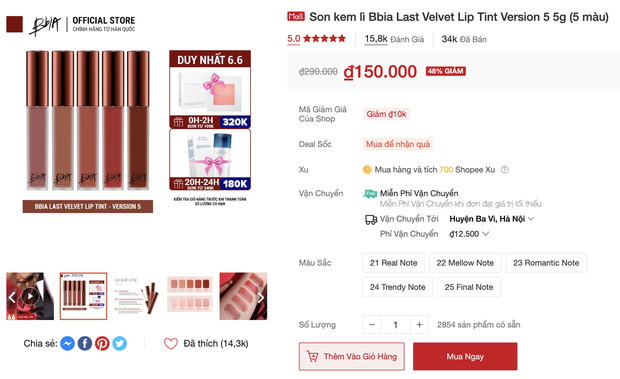
Task: Choose the 25 Final Note variant
Action: pos(469,287)
